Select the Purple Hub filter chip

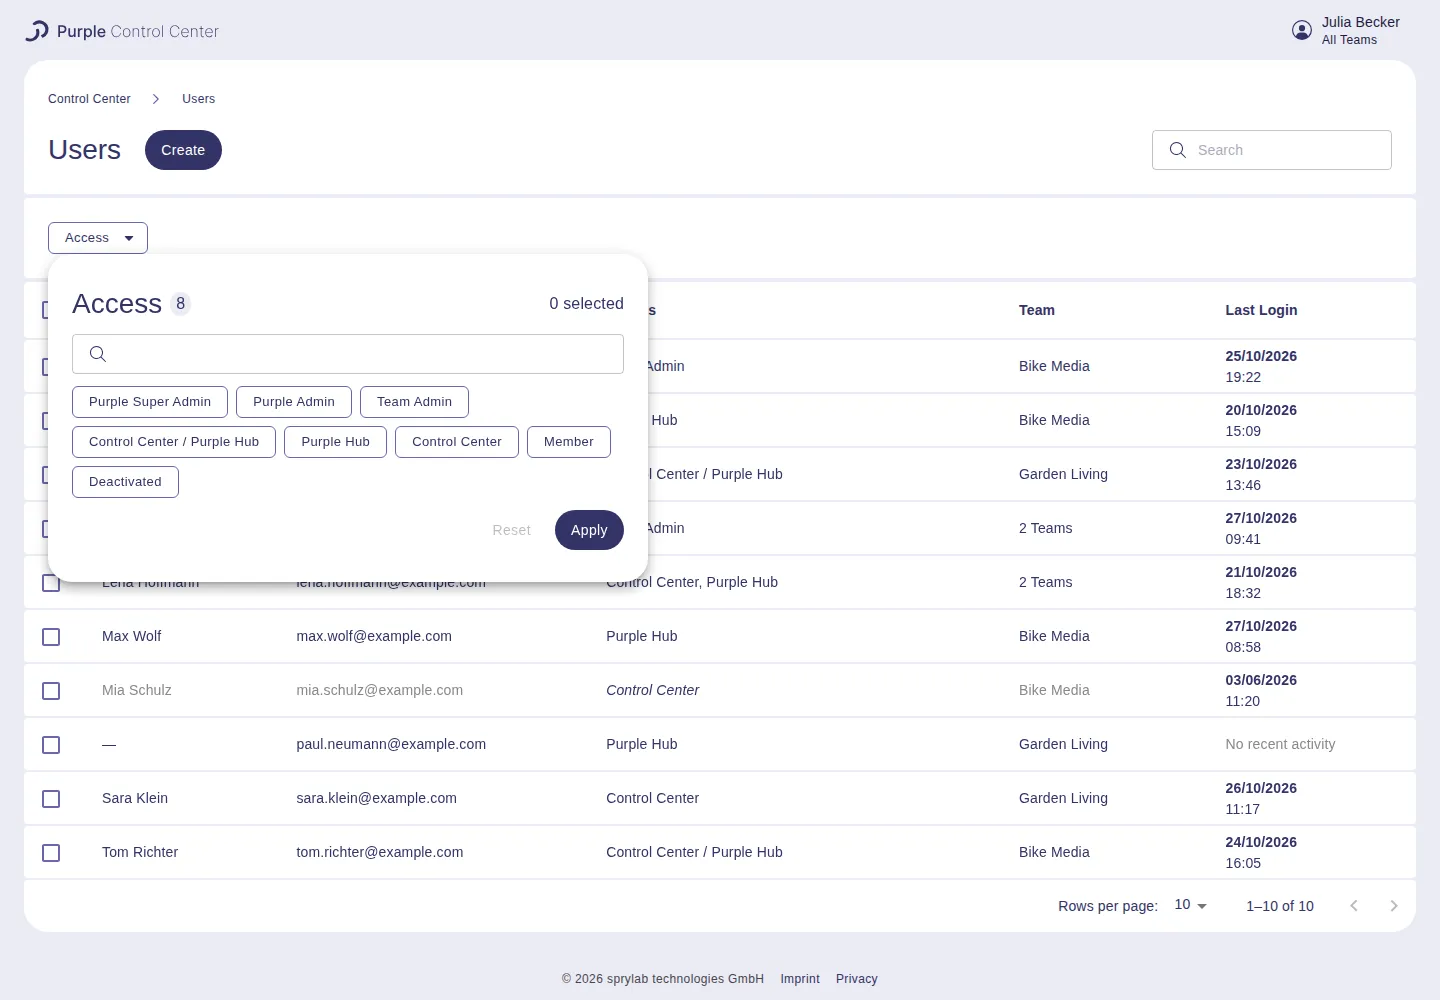tap(335, 442)
